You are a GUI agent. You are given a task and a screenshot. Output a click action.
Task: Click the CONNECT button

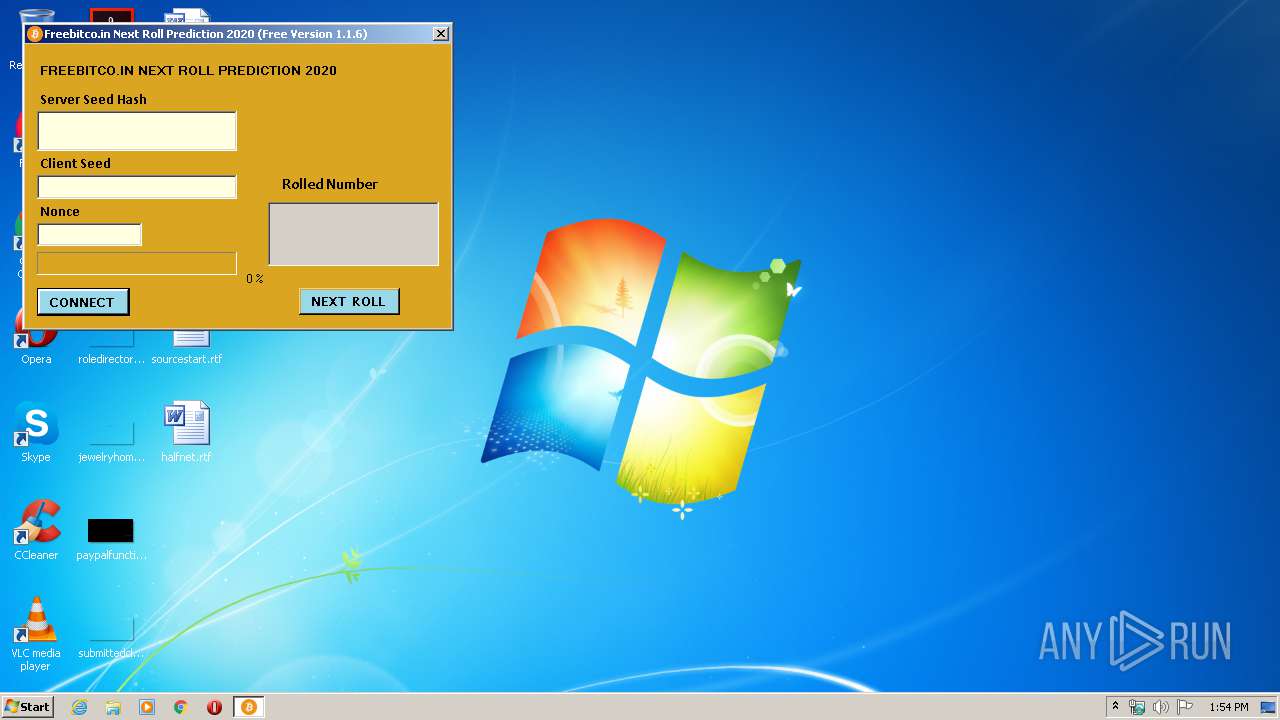pyautogui.click(x=83, y=302)
